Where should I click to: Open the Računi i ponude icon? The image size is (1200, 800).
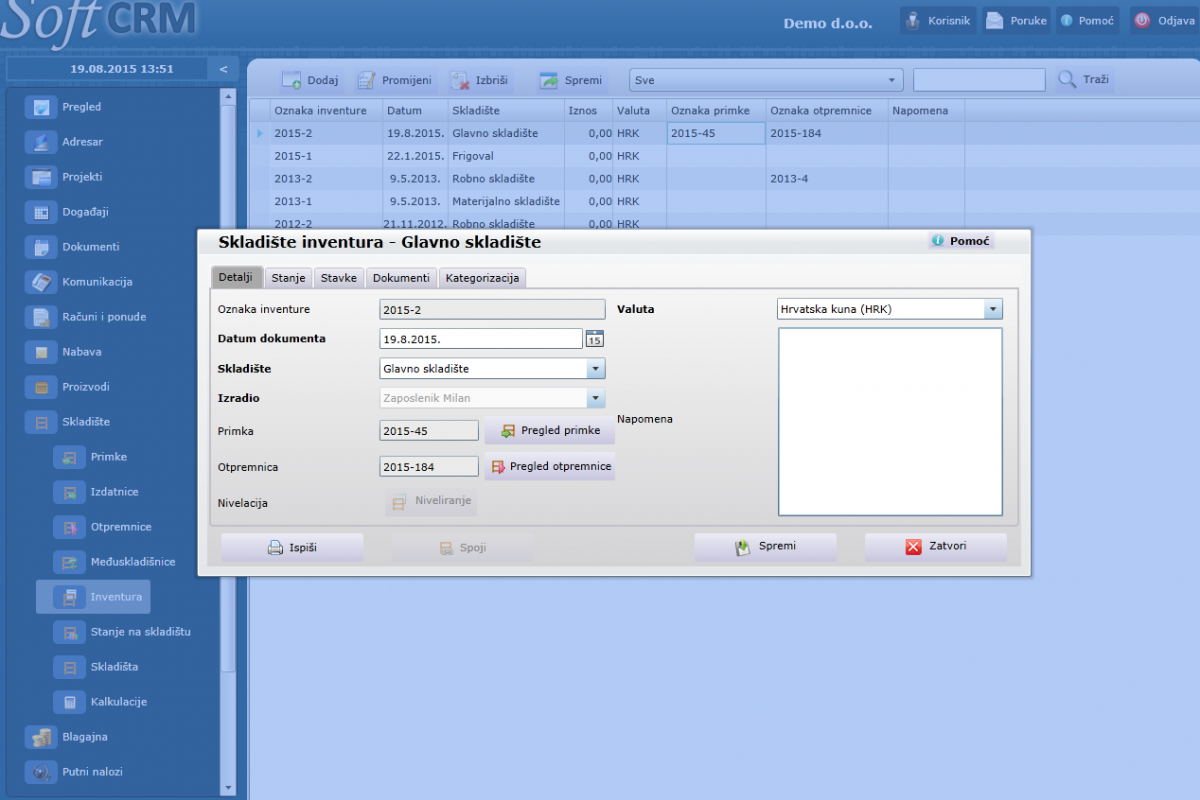tap(41, 317)
